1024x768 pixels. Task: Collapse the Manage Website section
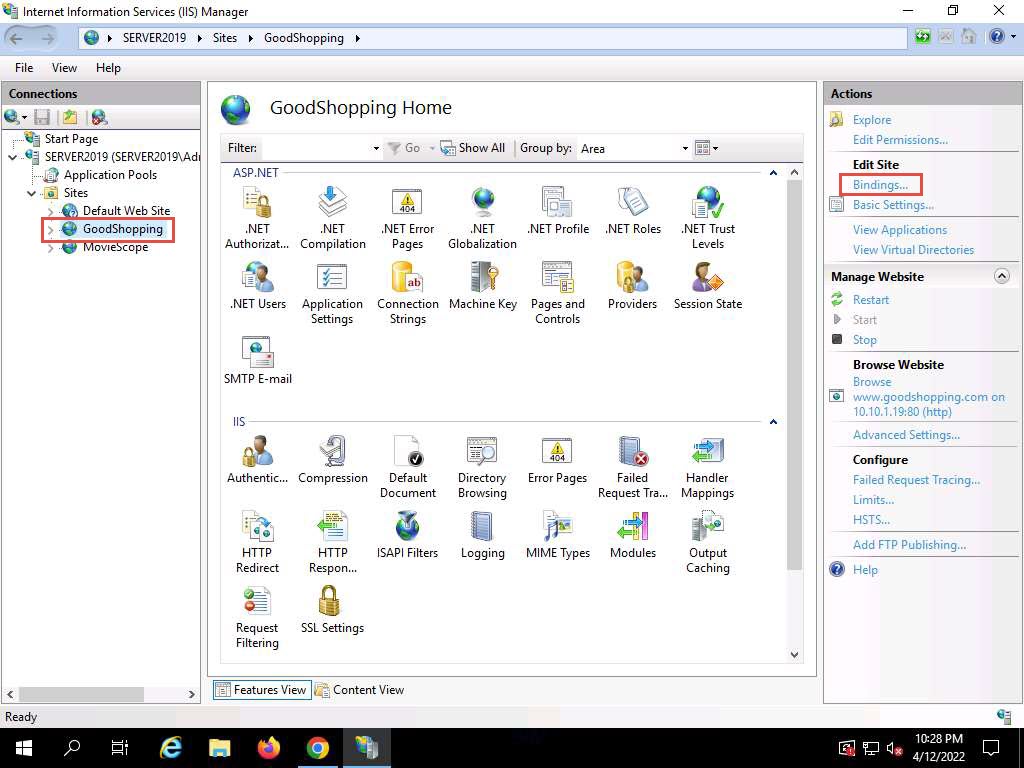(x=1001, y=276)
